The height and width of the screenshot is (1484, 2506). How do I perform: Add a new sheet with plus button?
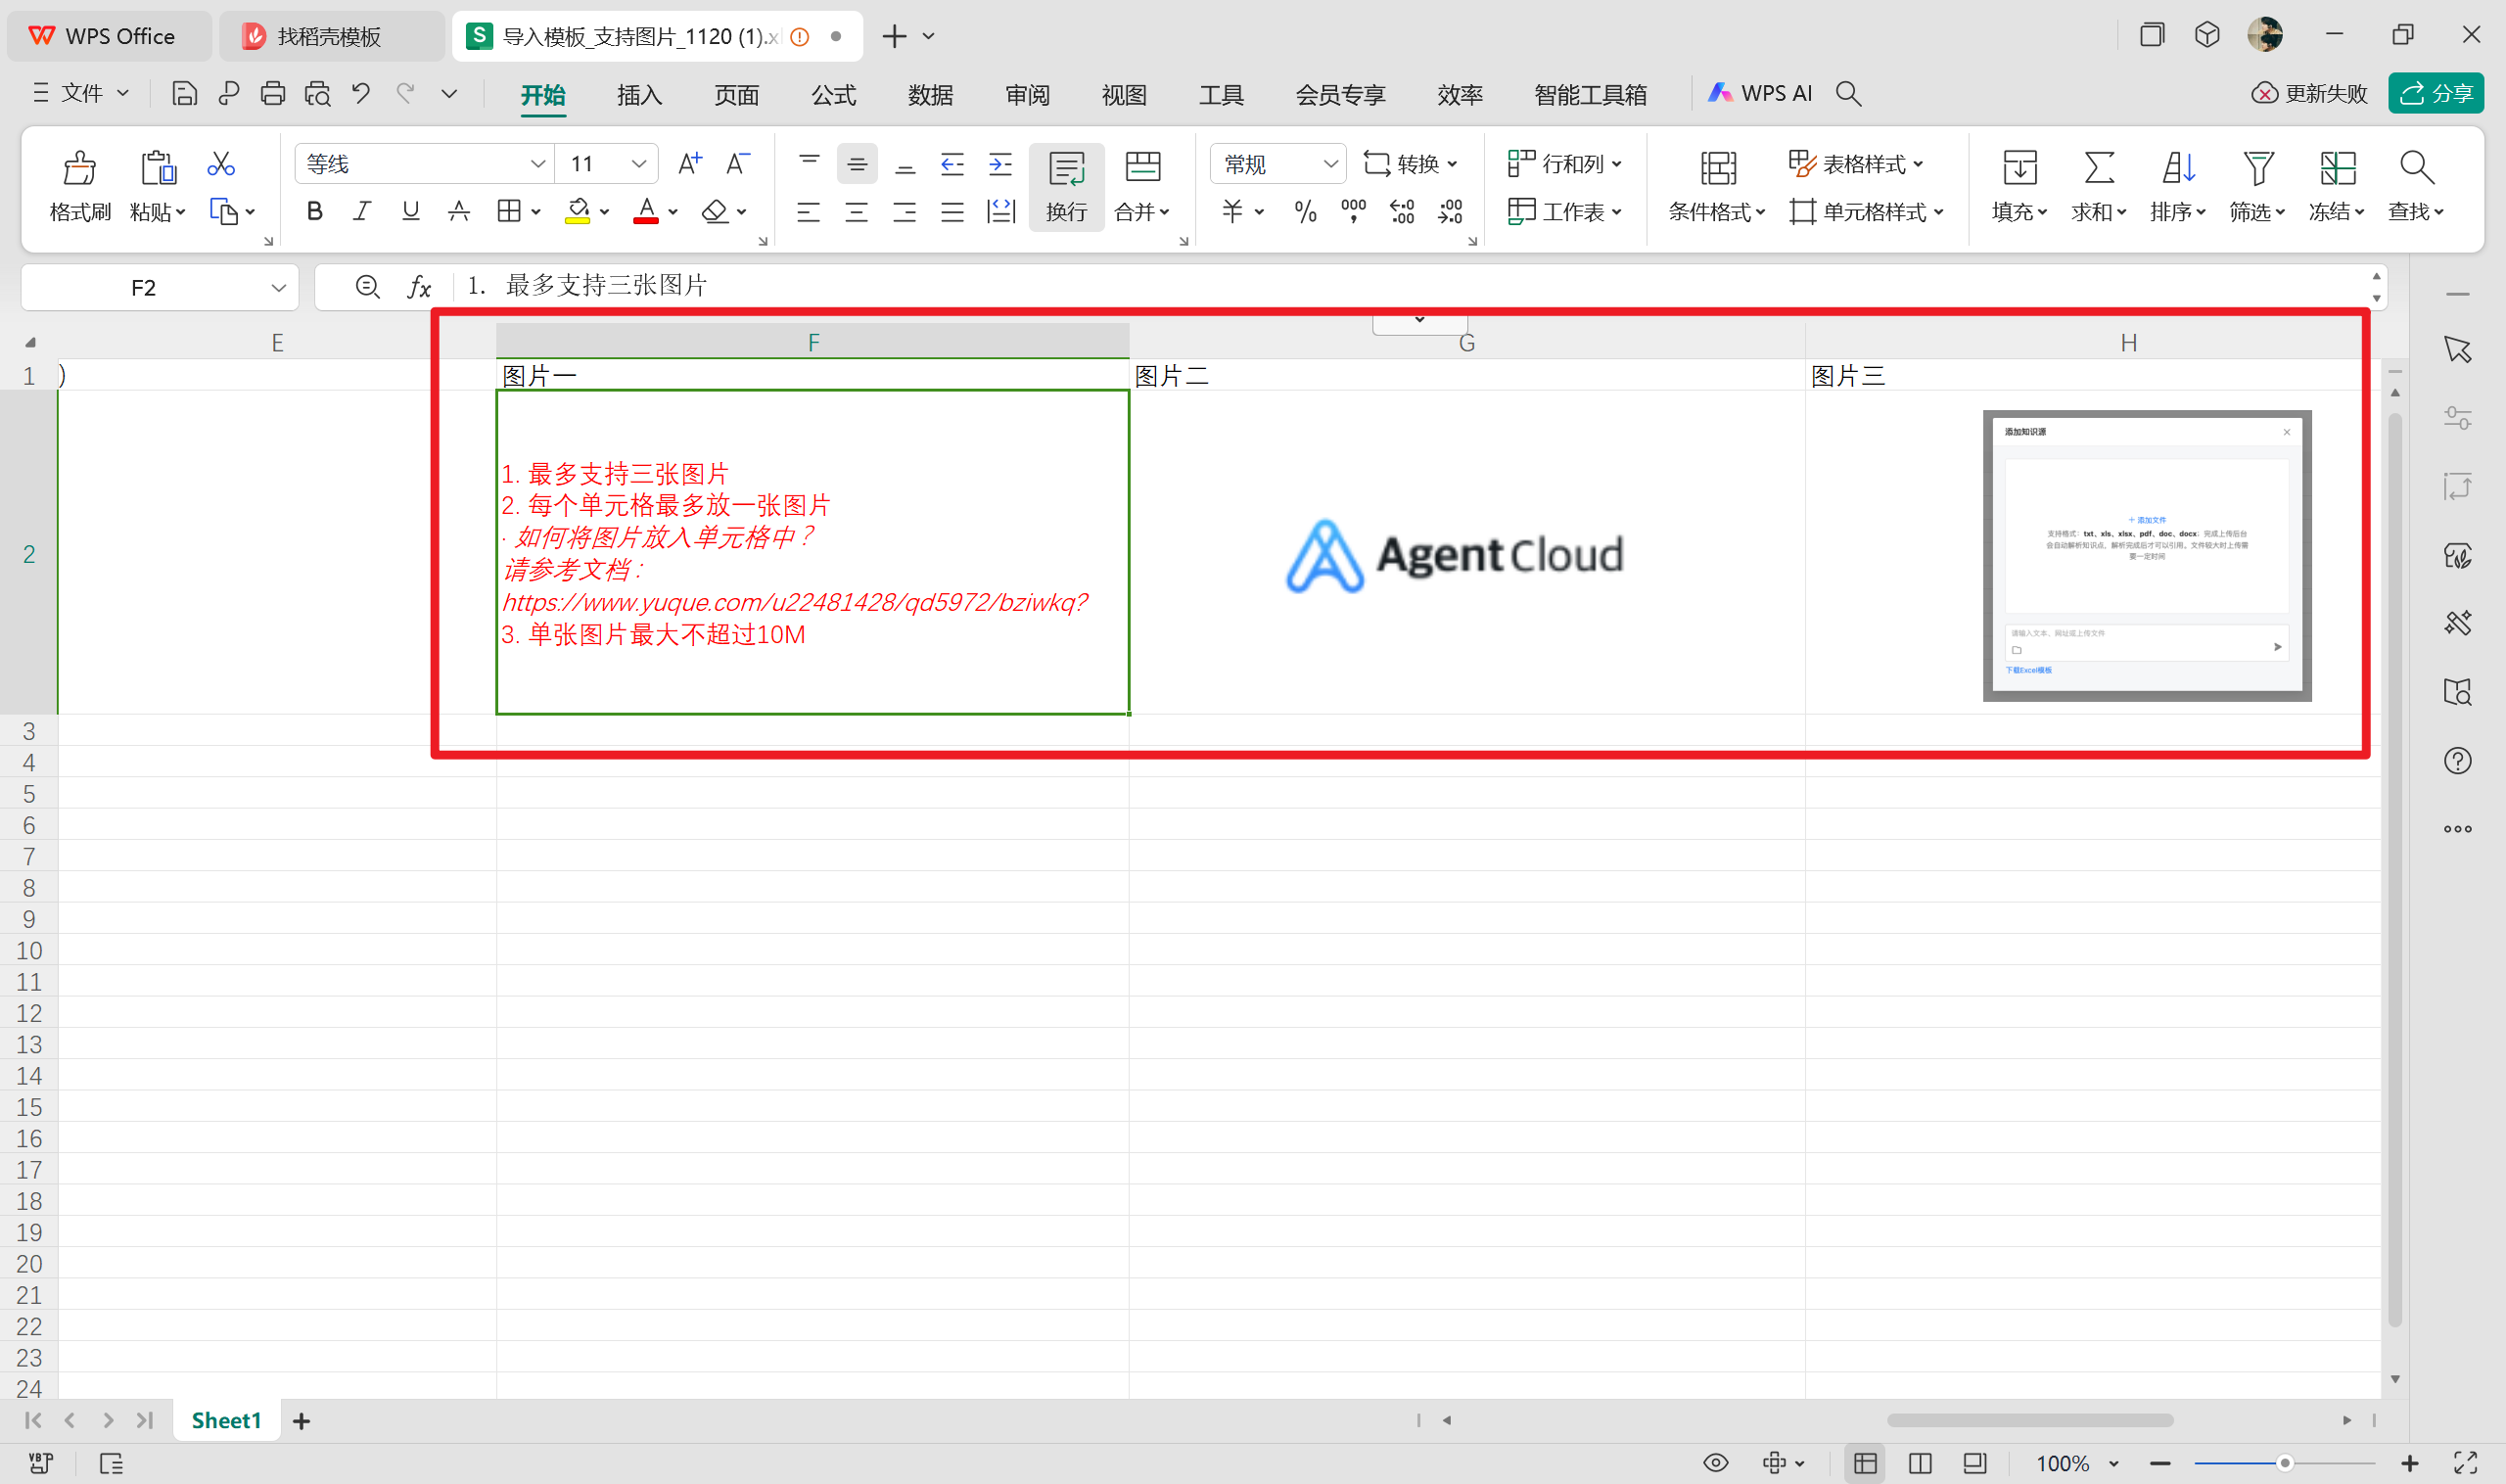[301, 1420]
